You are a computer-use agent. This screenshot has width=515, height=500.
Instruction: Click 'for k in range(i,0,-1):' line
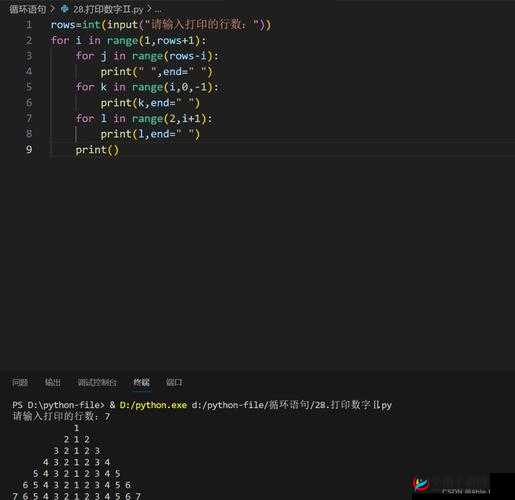pos(147,87)
